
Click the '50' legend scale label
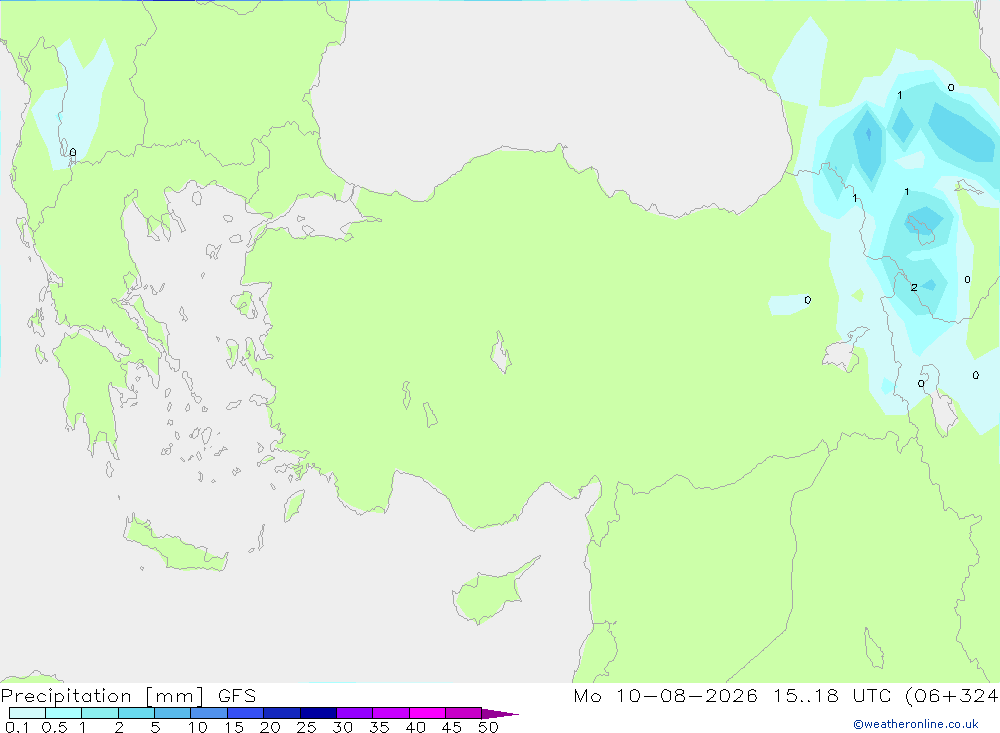click(488, 727)
